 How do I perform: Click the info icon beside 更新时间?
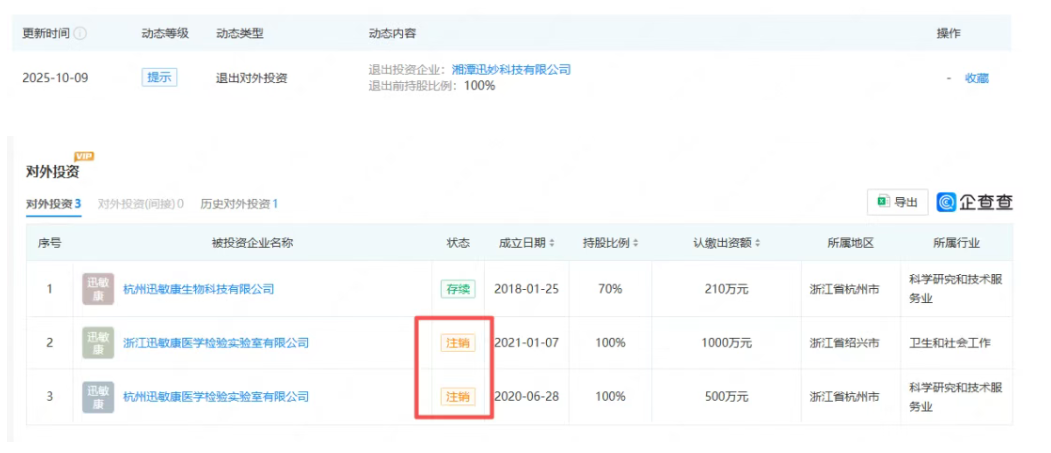pos(80,34)
